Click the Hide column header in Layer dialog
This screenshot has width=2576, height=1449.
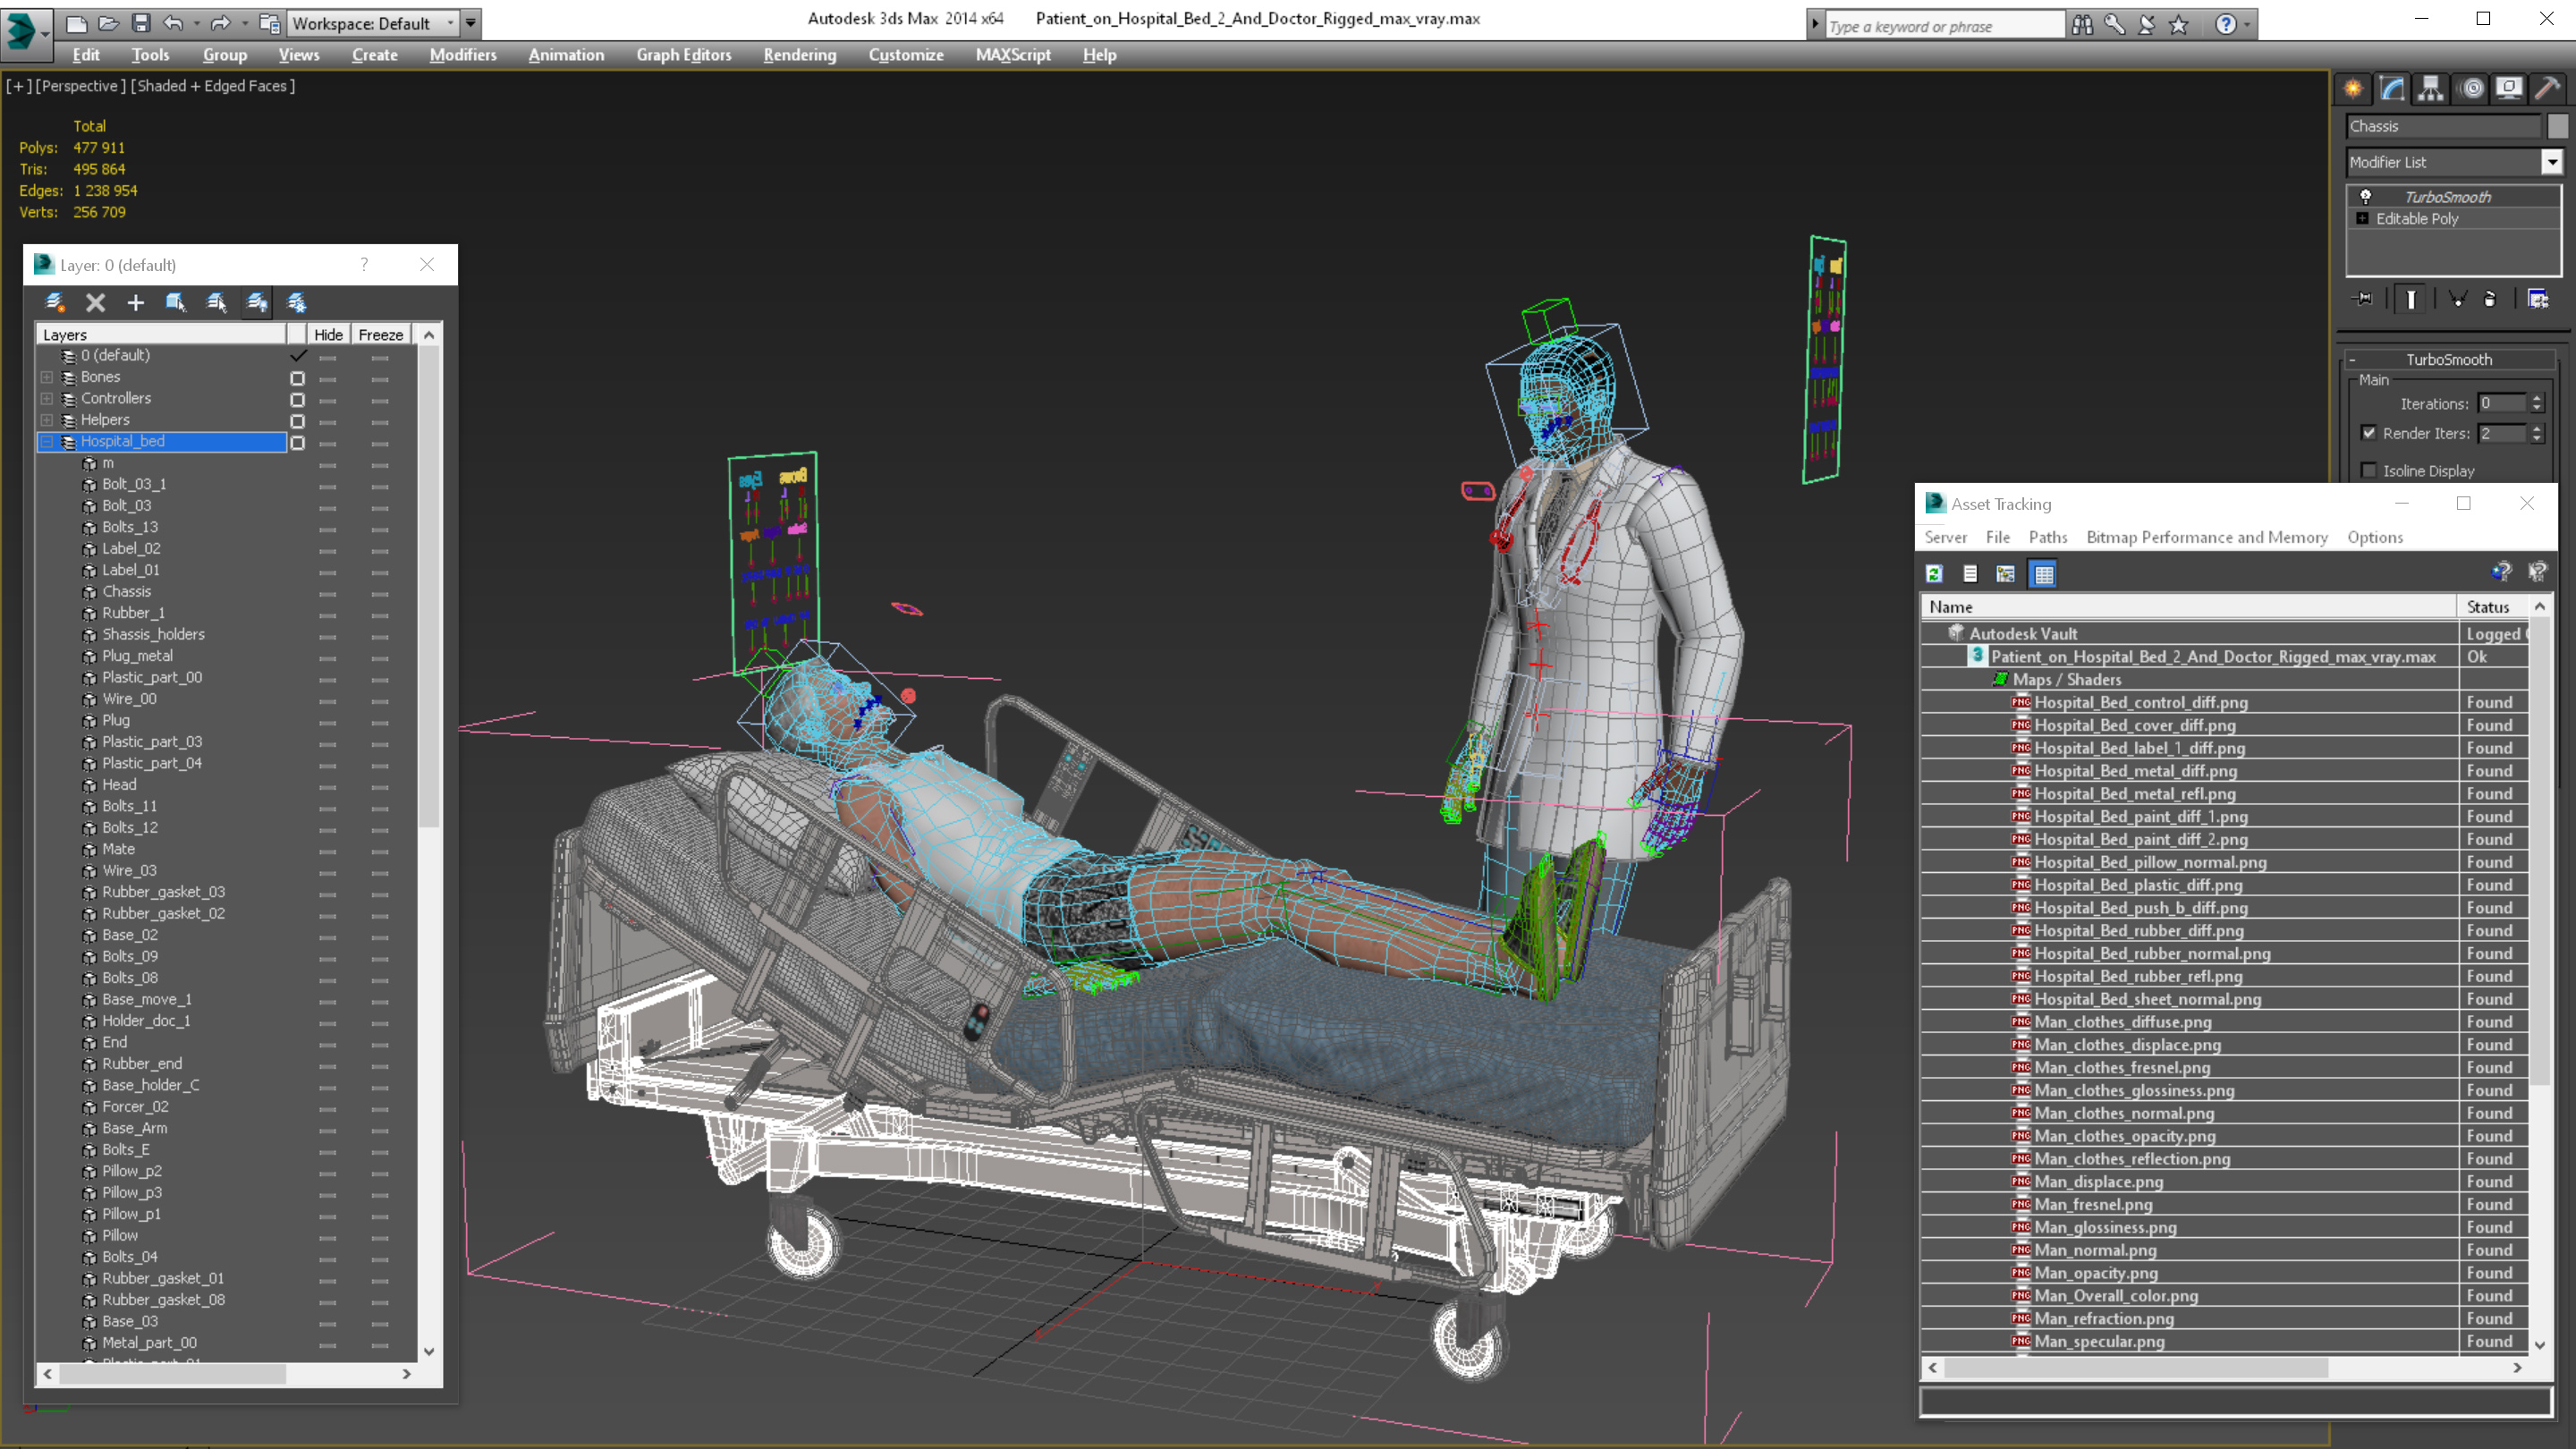point(328,334)
